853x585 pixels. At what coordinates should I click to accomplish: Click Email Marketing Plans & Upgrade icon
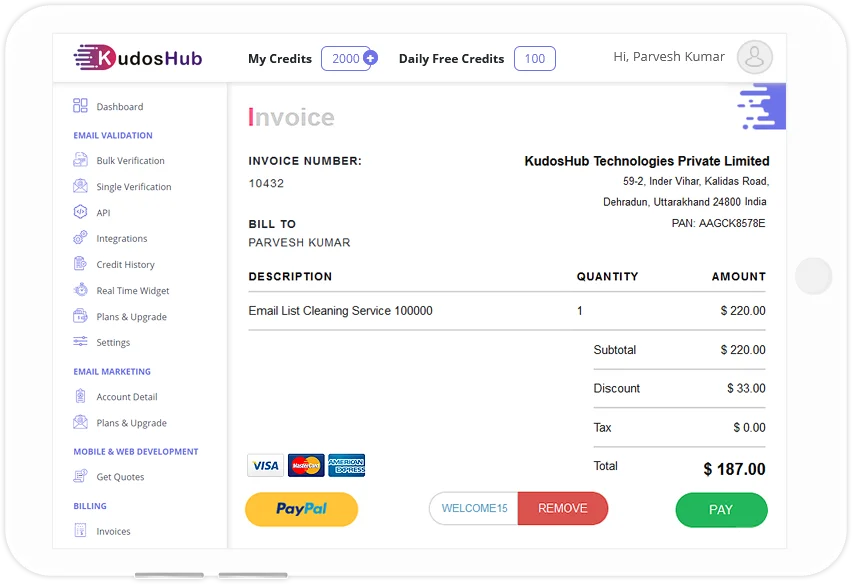coord(80,422)
